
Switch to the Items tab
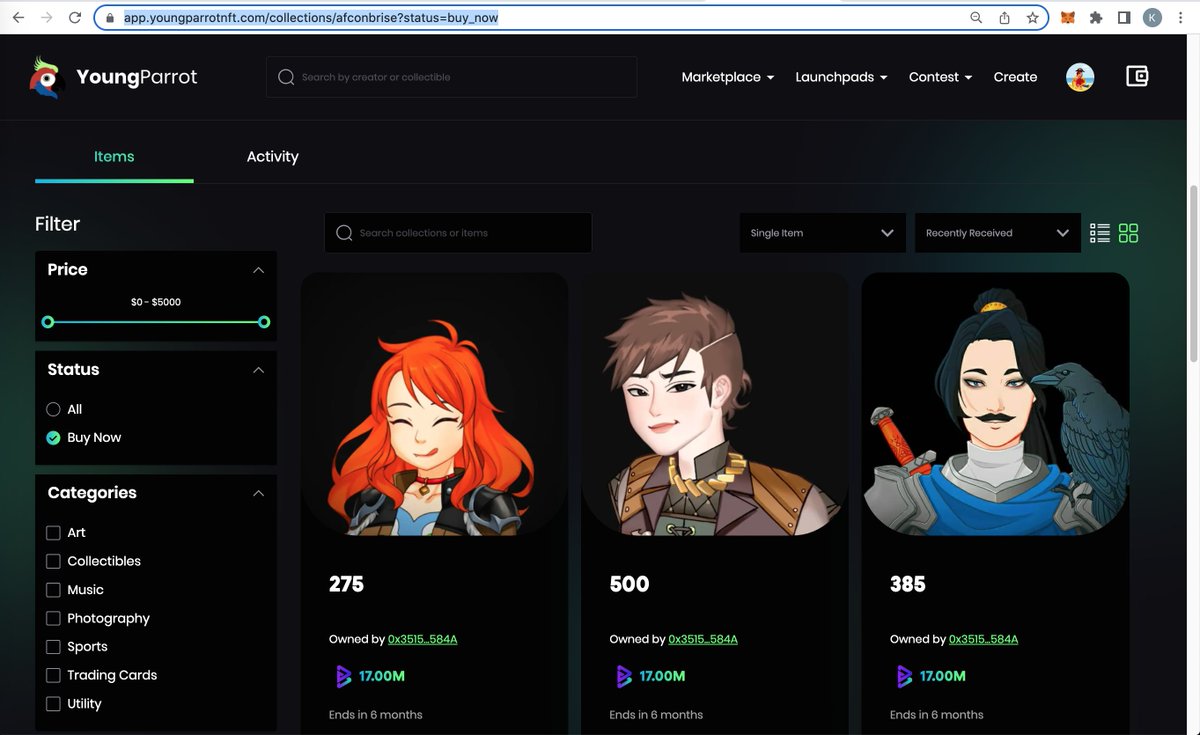[x=114, y=157]
